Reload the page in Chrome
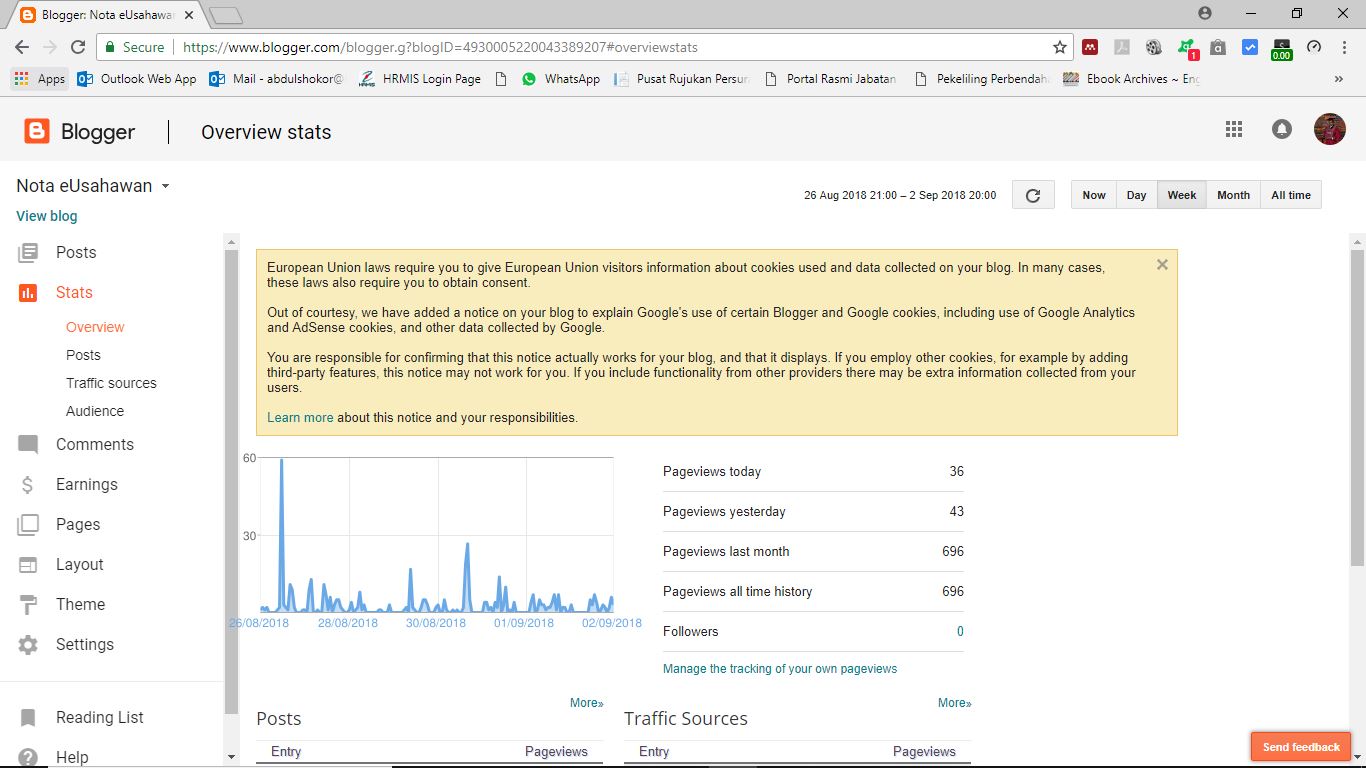 click(78, 47)
